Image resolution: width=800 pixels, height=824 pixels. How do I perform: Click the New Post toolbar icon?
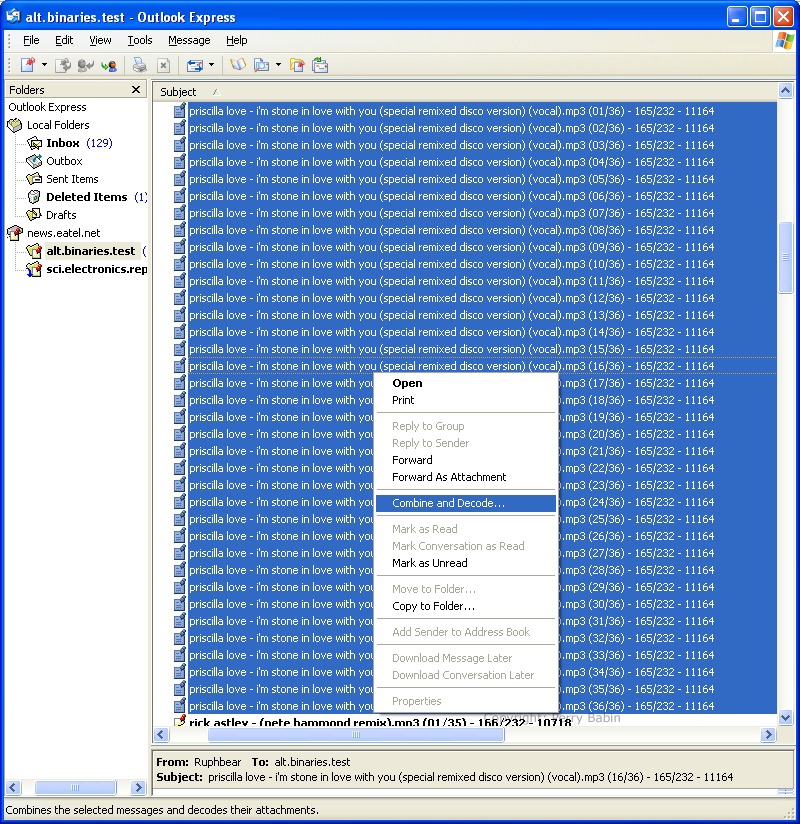click(x=28, y=65)
